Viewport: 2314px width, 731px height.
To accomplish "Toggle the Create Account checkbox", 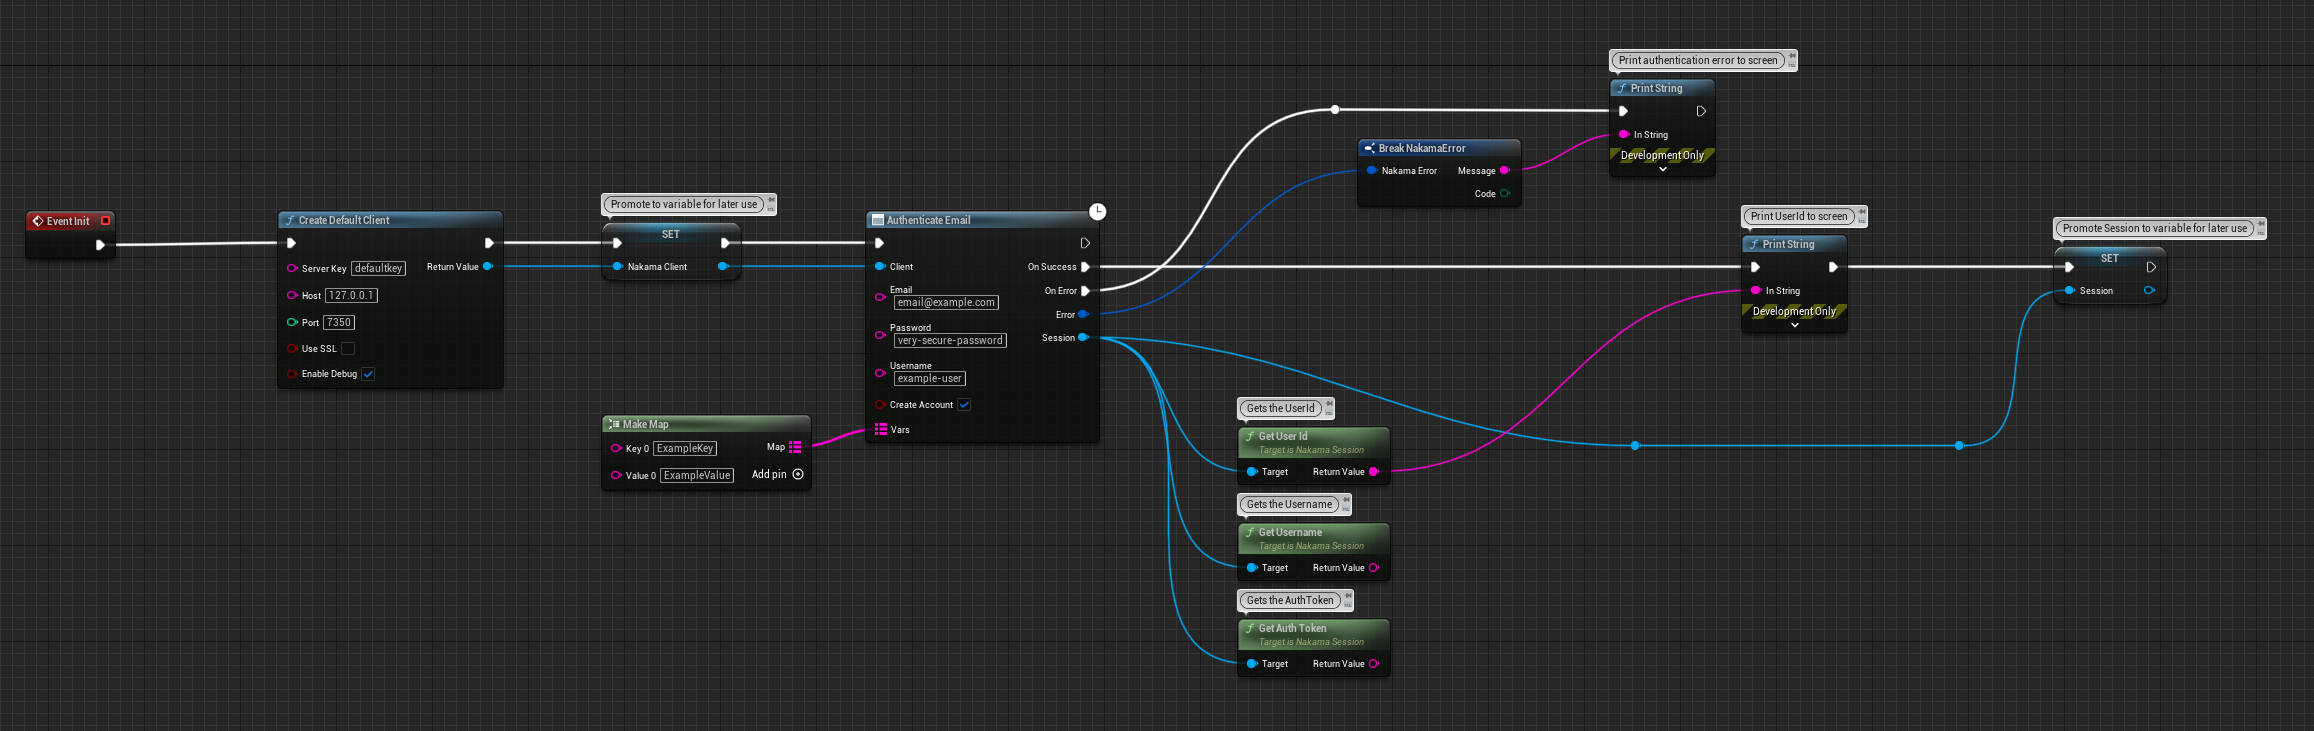I will click(964, 405).
